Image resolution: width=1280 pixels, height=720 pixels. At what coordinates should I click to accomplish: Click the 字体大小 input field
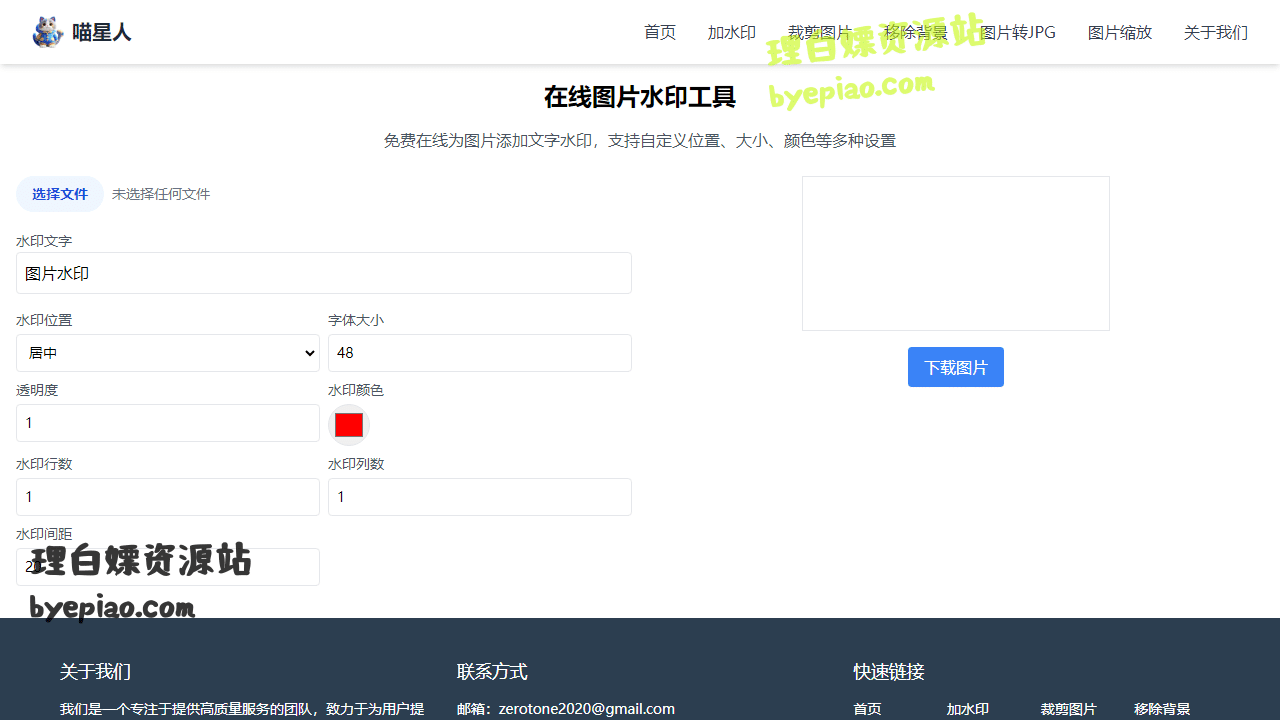point(479,353)
